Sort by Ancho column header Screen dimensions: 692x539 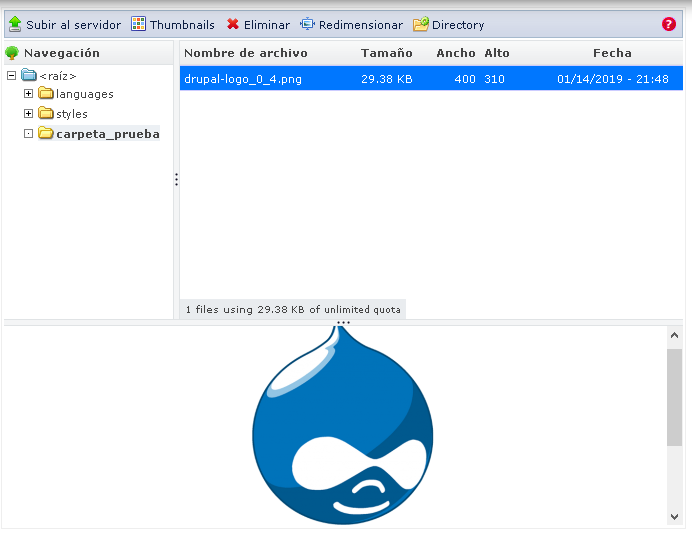pyautogui.click(x=456, y=53)
